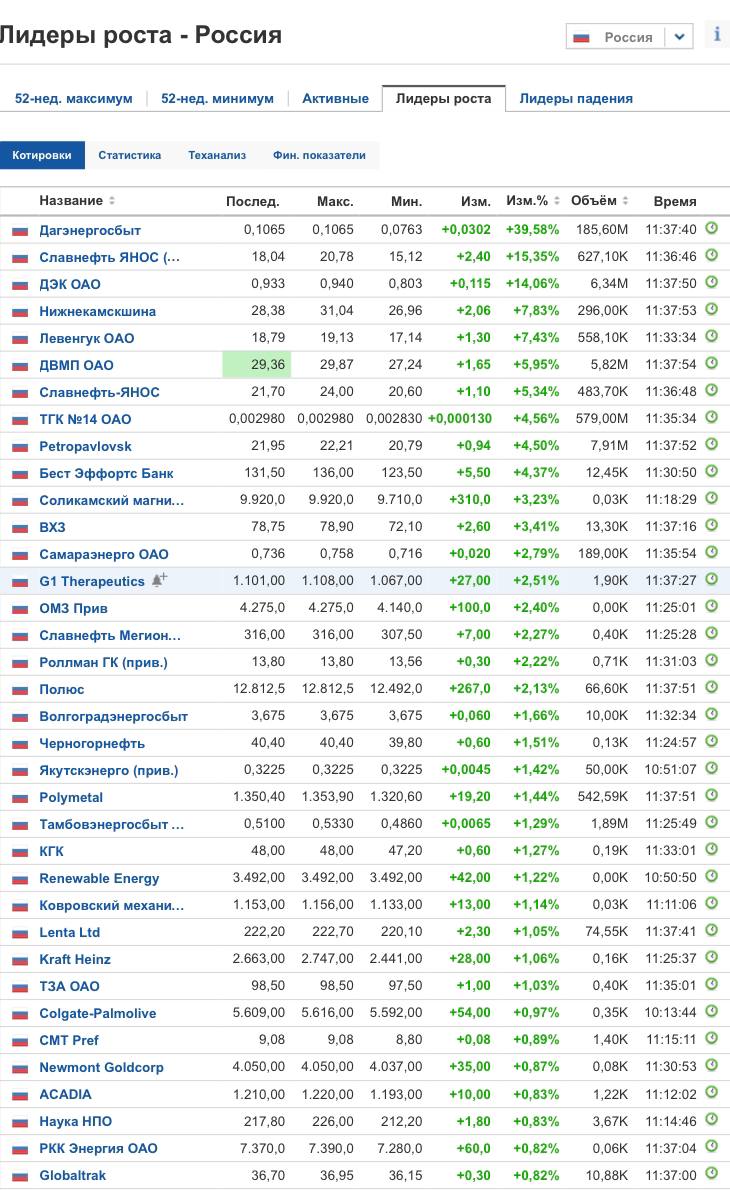Image resolution: width=730 pixels, height=1190 pixels.
Task: Click the clock icon in Самараэнерго ОАО row
Action: (712, 552)
